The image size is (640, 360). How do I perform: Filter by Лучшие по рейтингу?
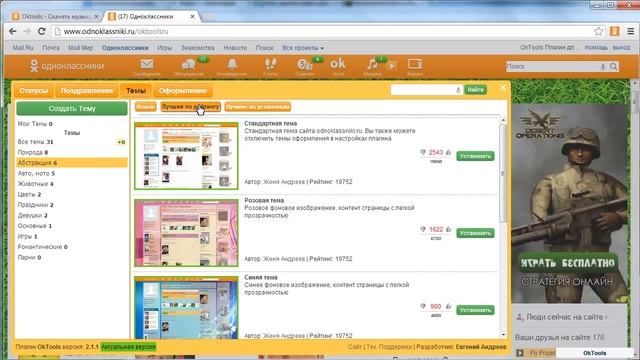[191, 107]
